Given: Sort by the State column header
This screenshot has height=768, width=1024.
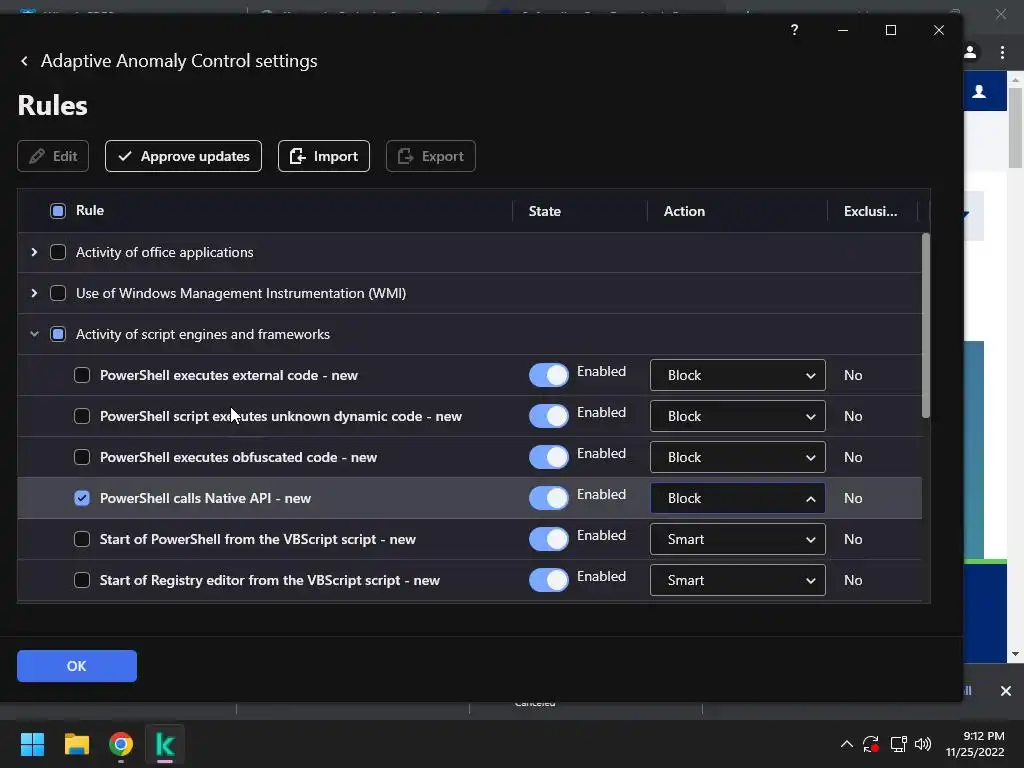Looking at the screenshot, I should point(545,211).
